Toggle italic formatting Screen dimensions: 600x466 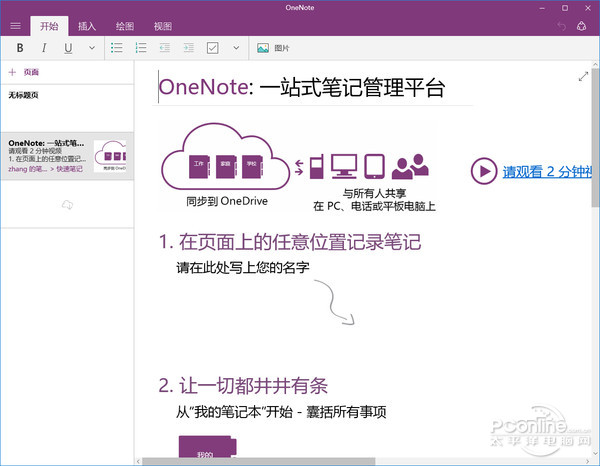click(44, 48)
